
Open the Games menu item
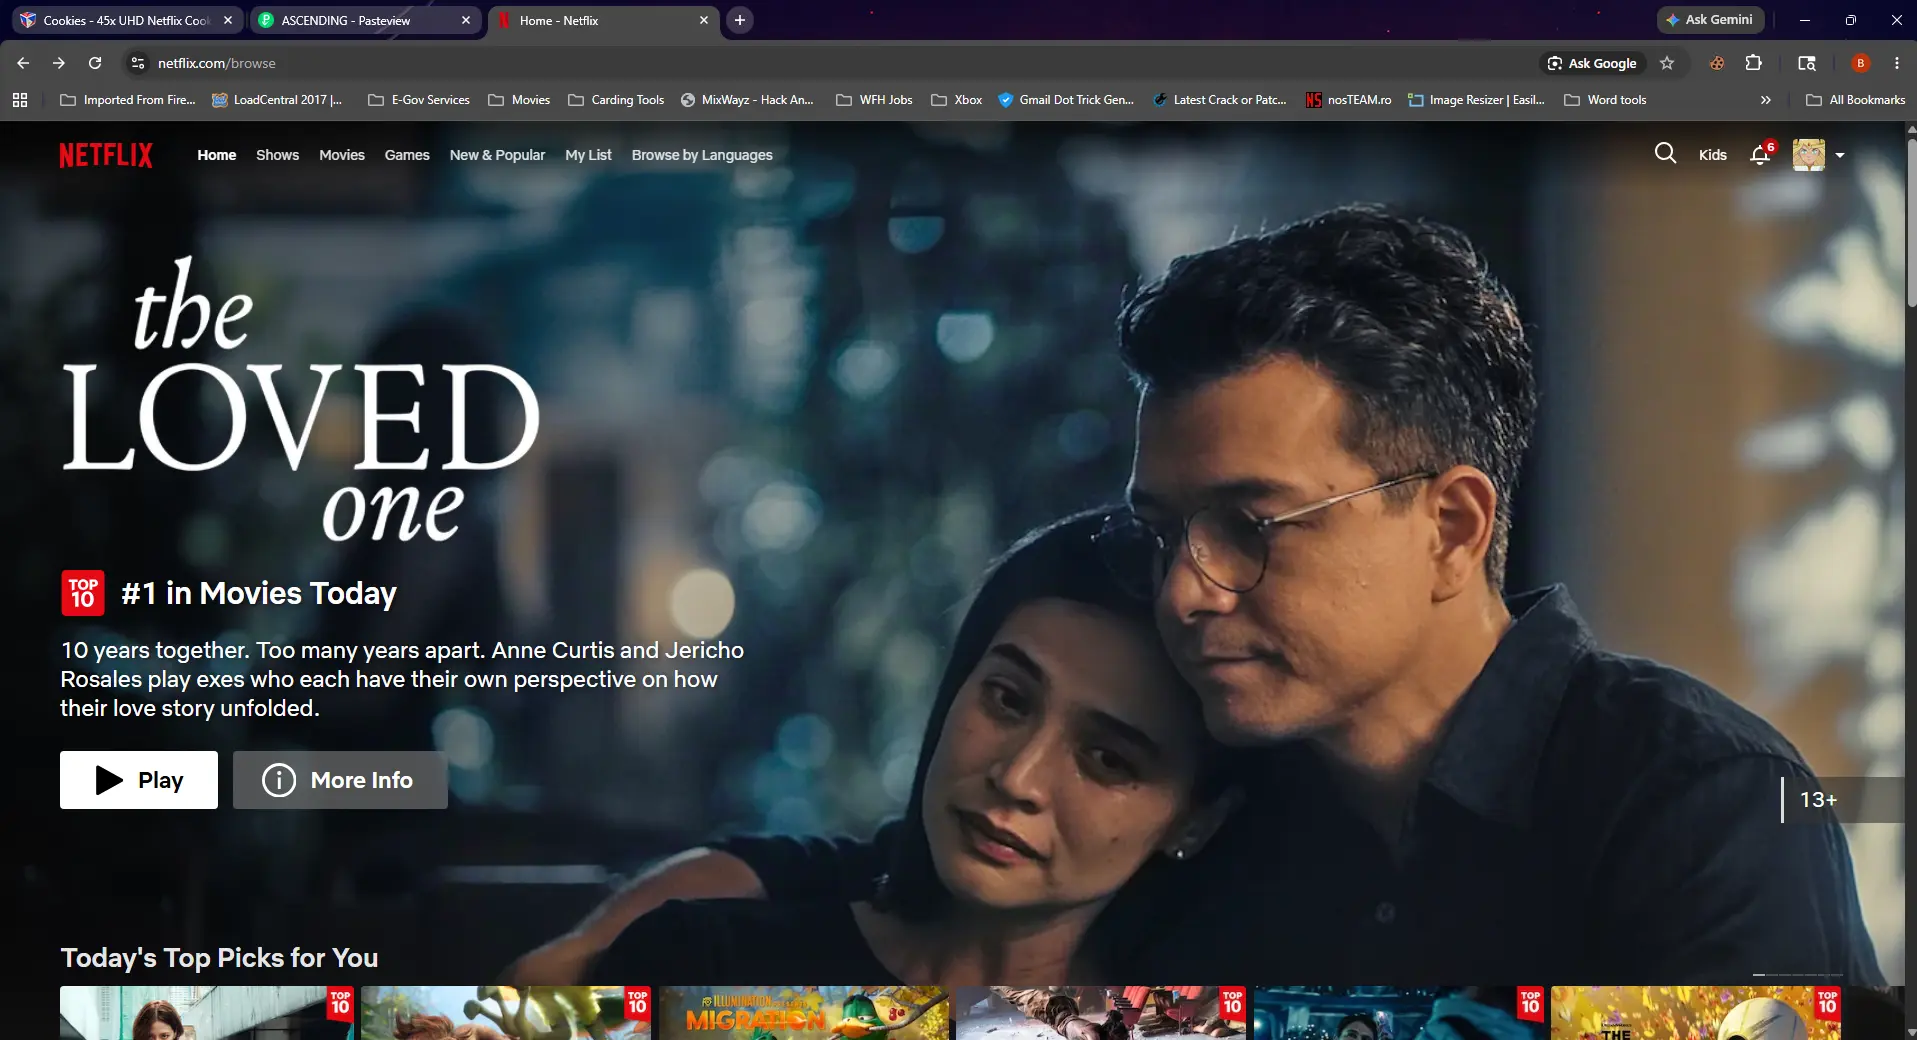(407, 155)
